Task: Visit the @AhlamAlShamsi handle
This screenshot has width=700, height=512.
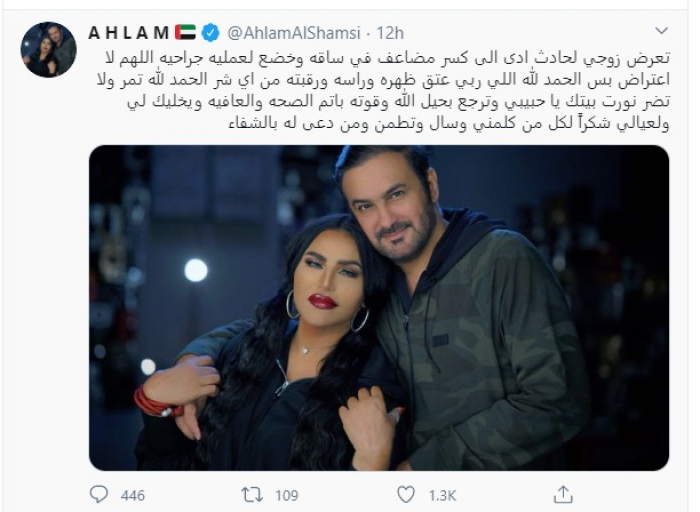Action: 294,33
